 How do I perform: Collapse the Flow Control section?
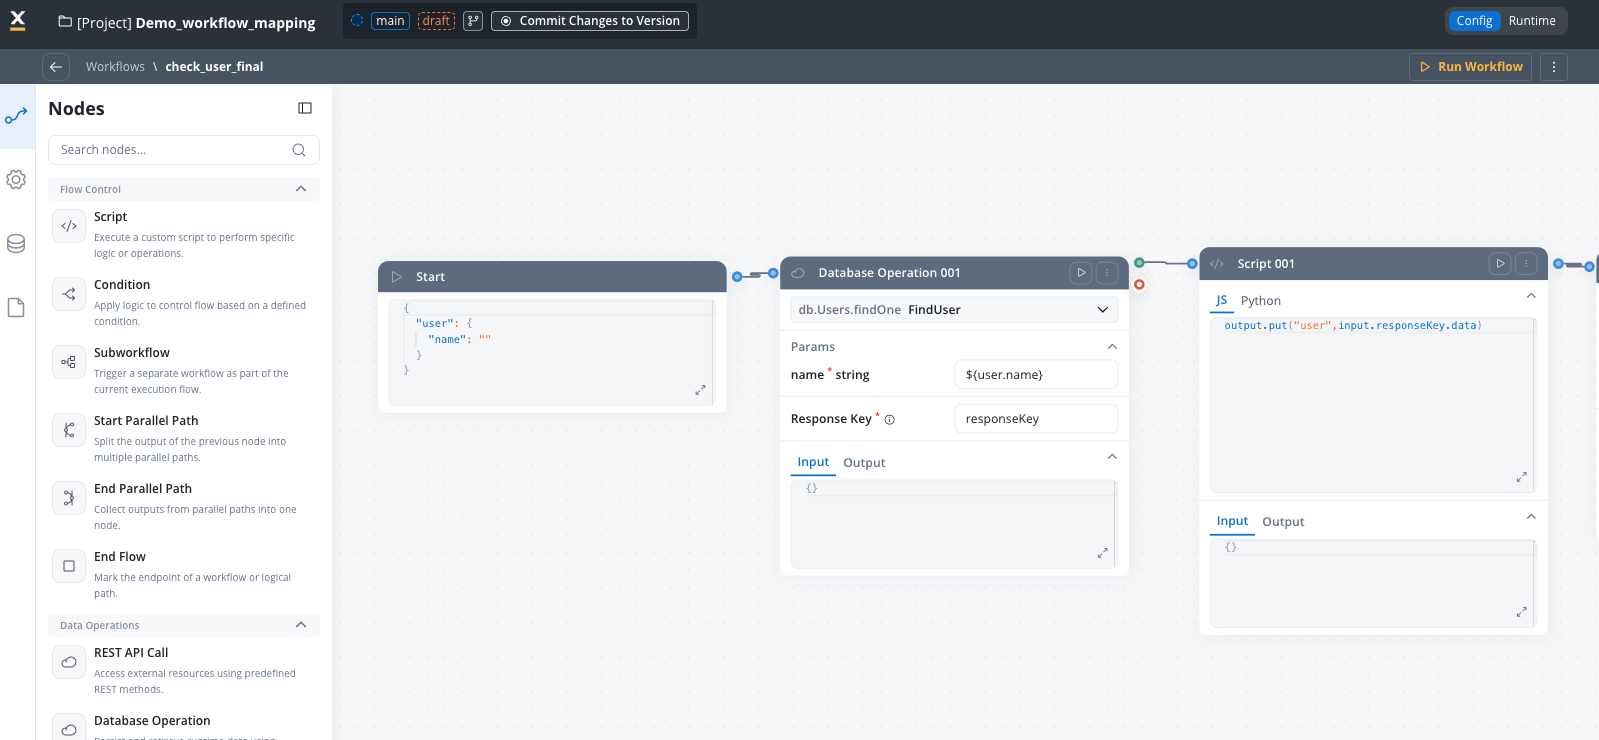point(301,189)
